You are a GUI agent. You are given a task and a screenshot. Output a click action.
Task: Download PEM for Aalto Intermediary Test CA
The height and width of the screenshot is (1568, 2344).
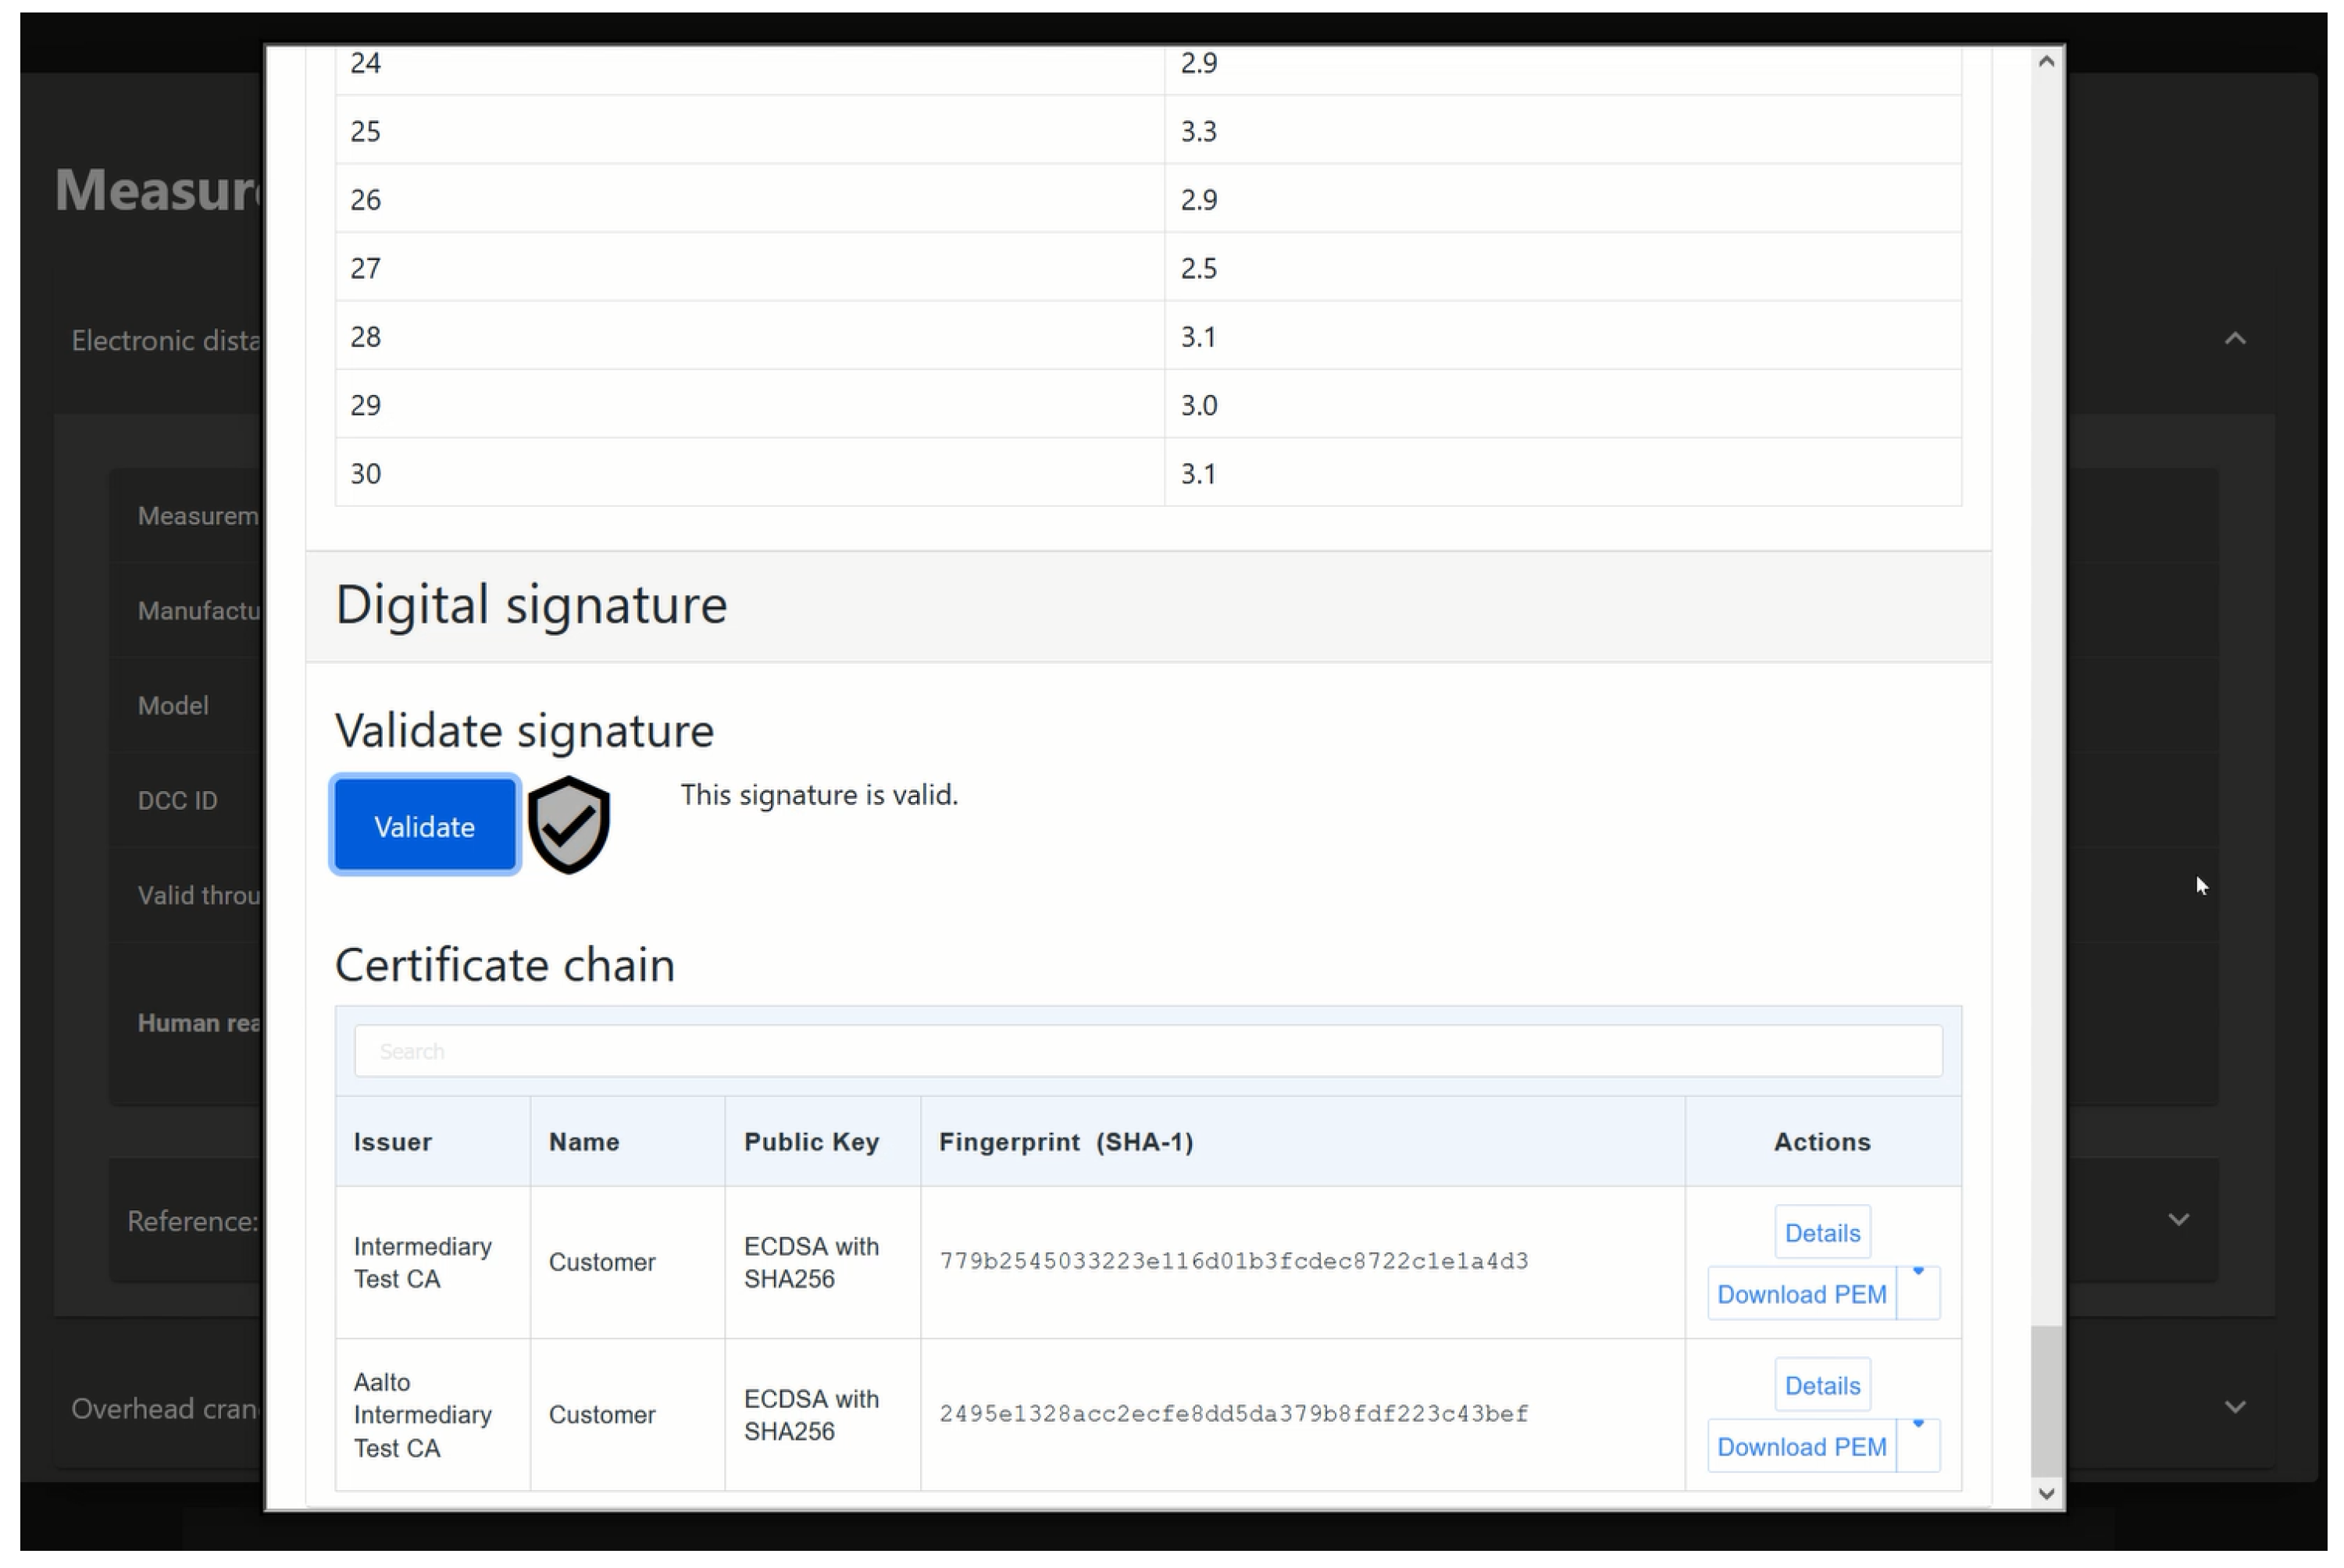coord(1800,1447)
